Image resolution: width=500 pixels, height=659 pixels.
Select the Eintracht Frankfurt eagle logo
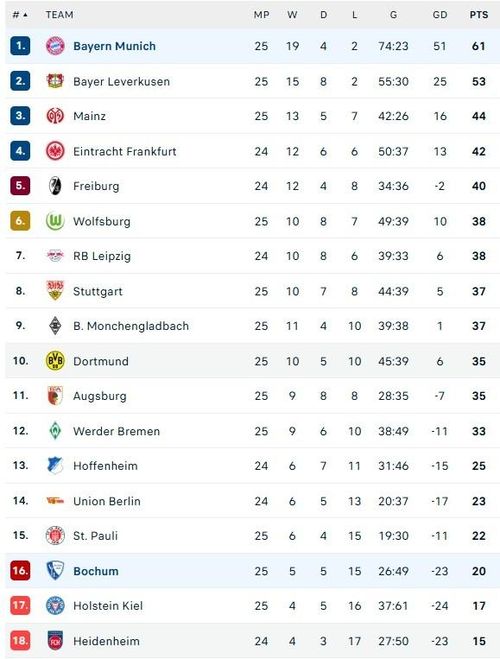click(55, 151)
